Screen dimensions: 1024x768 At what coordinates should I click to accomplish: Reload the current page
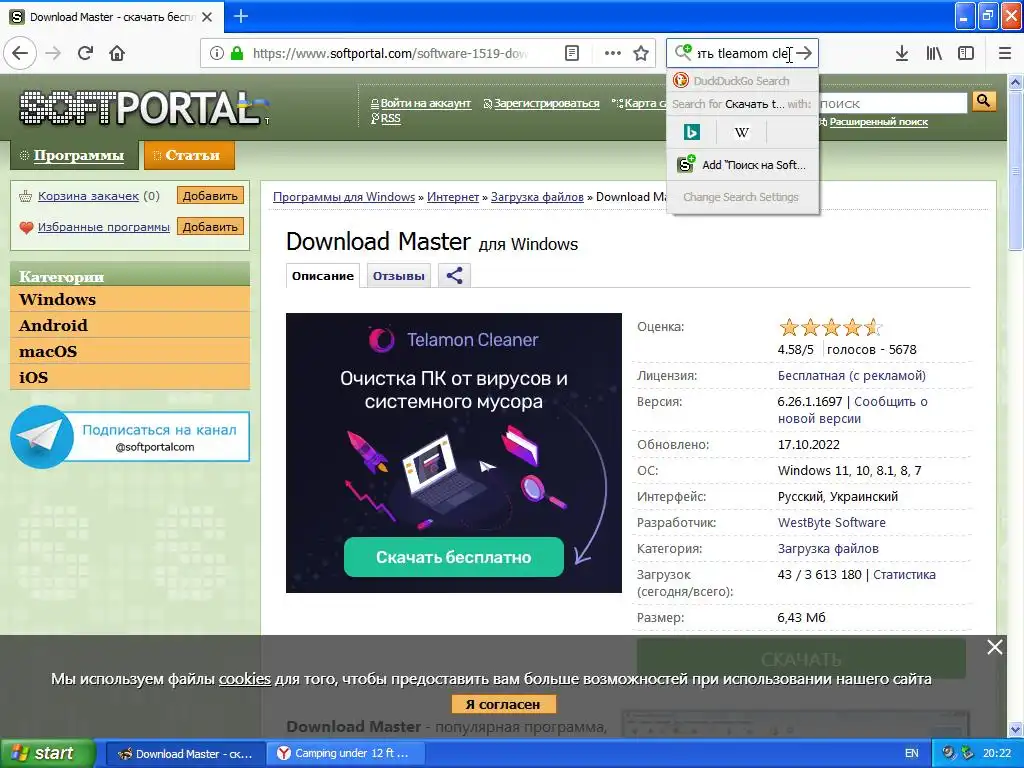point(86,53)
